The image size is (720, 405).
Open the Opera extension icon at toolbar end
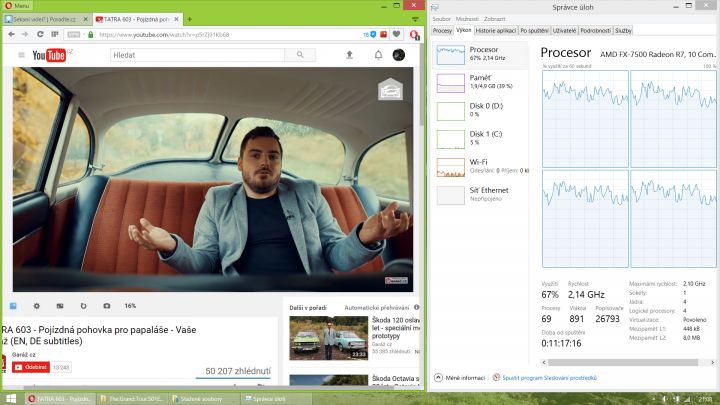pos(414,34)
